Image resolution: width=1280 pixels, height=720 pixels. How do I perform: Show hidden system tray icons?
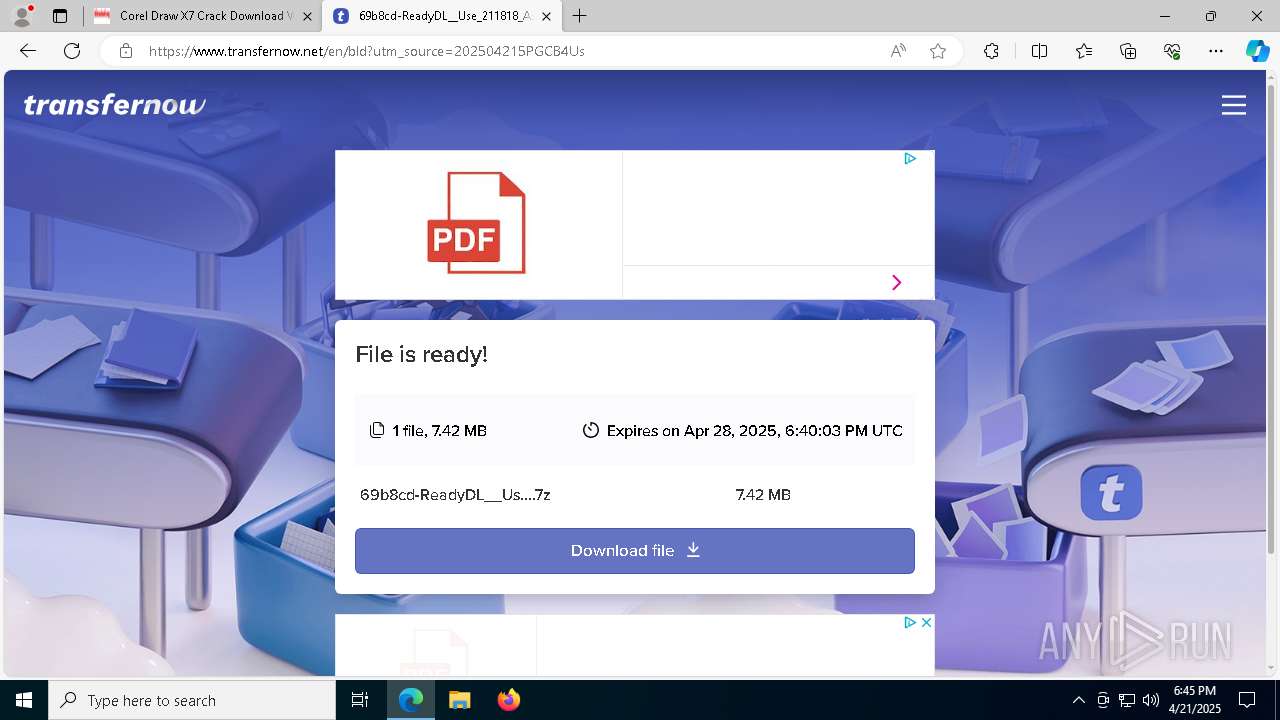tap(1078, 700)
